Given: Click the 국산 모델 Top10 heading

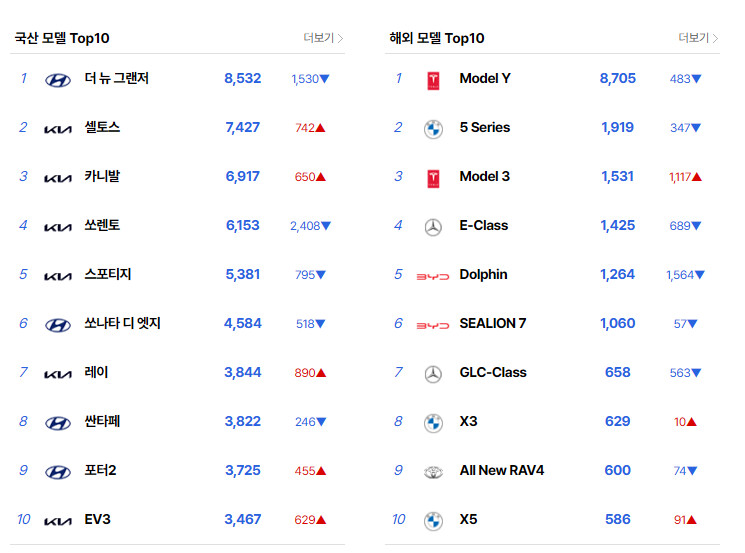Looking at the screenshot, I should (x=62, y=38).
